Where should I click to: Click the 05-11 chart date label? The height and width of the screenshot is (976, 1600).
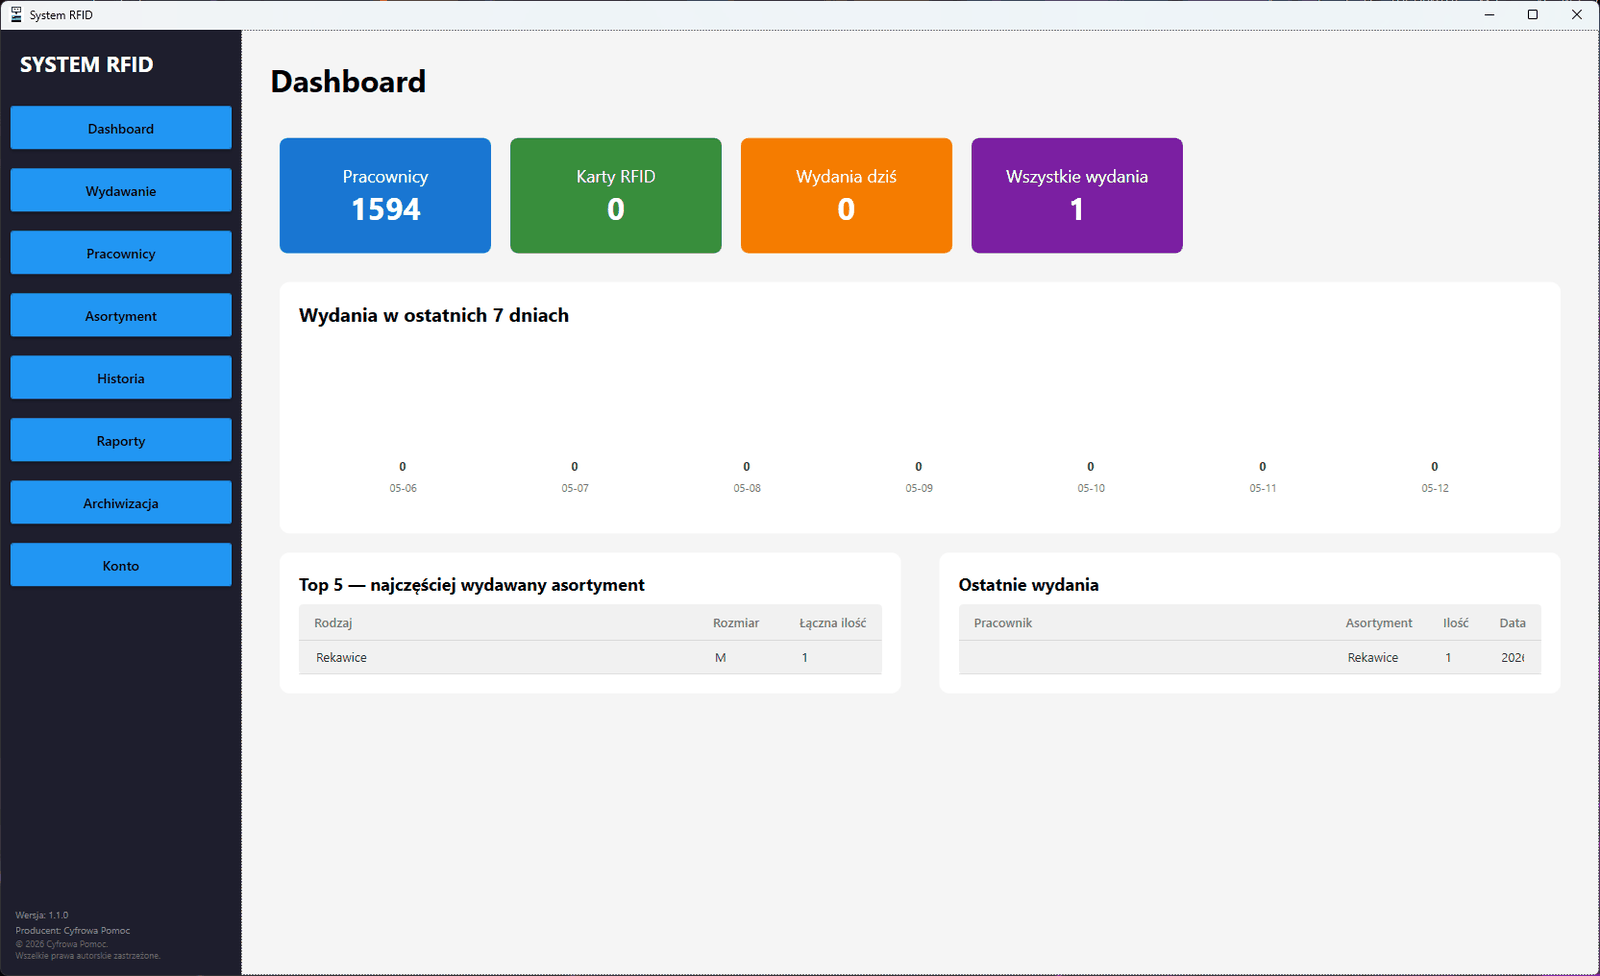1263,488
